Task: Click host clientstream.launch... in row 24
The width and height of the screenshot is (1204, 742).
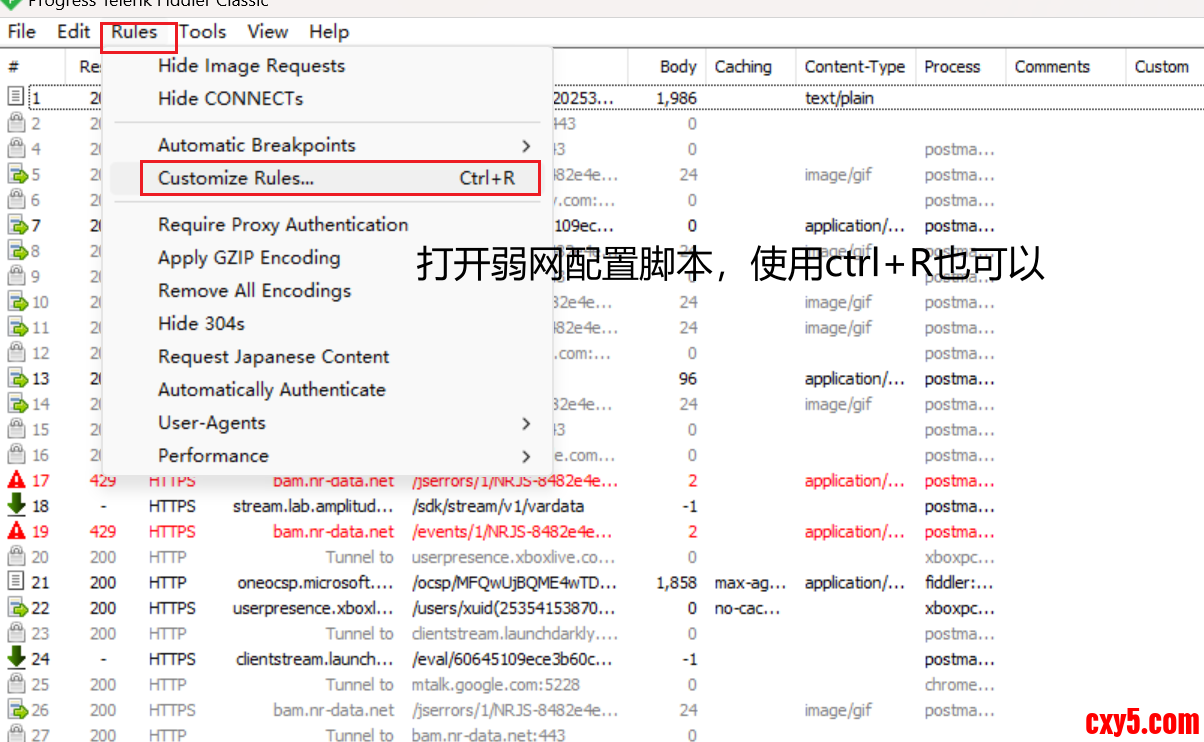Action: point(315,659)
